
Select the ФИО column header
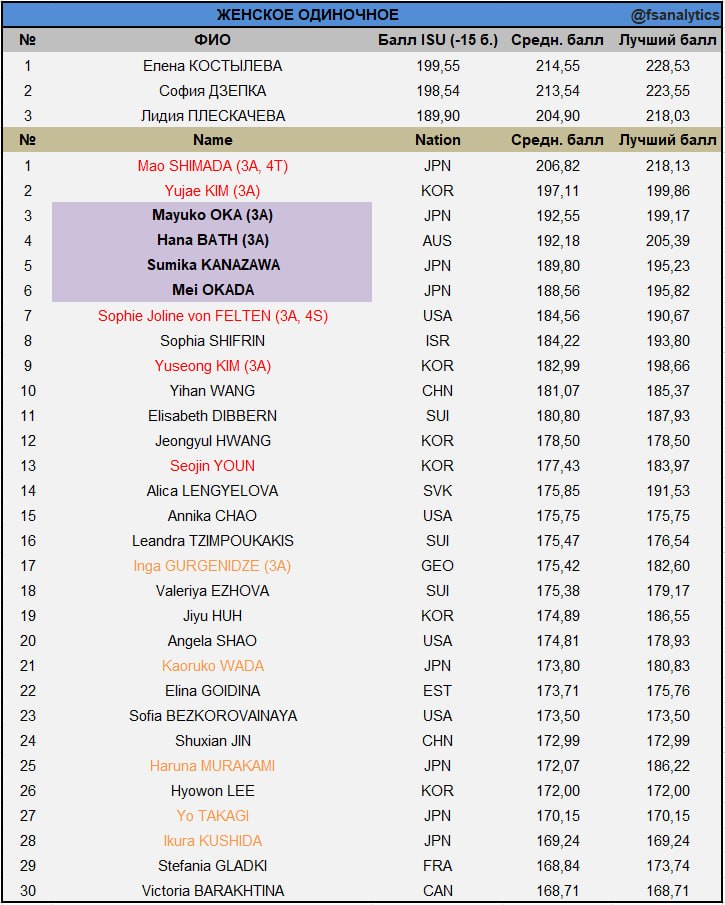click(x=212, y=40)
